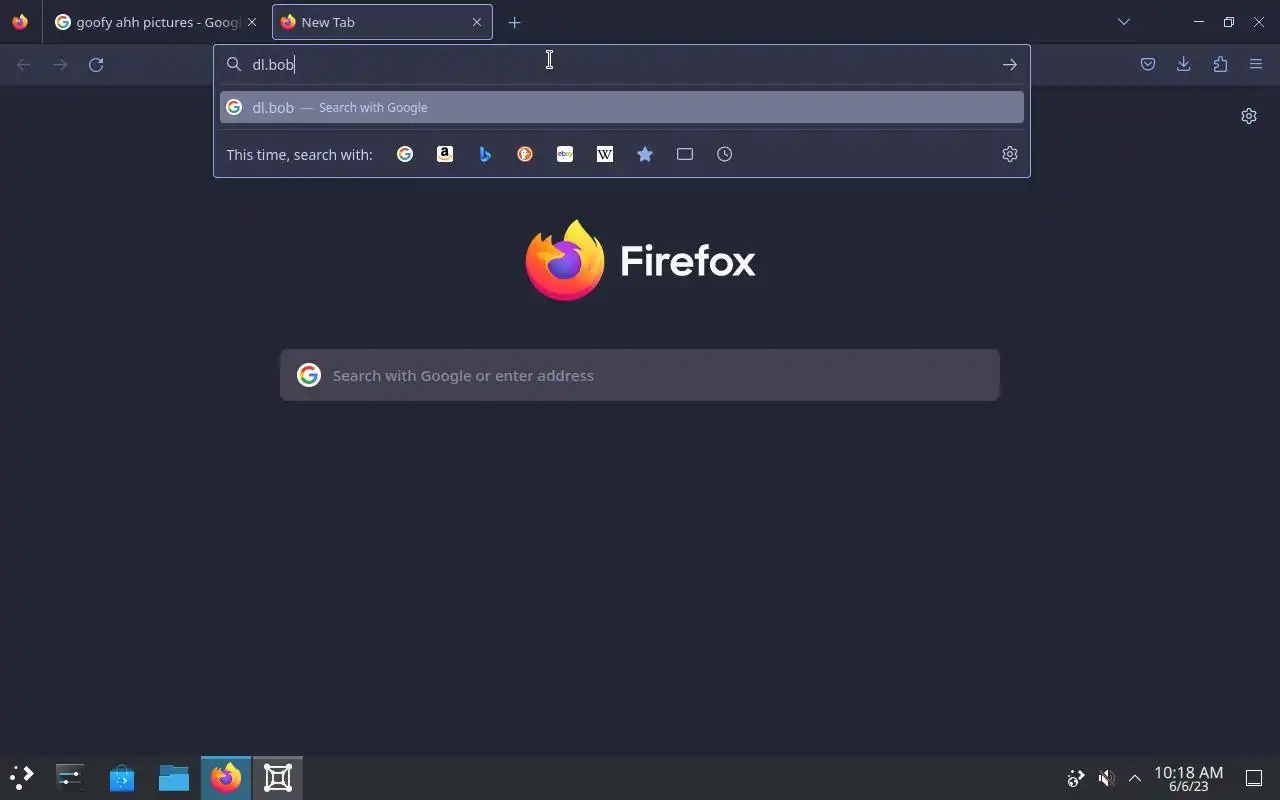Click show desktop button in taskbar
This screenshot has height=800, width=1280.
1254,778
